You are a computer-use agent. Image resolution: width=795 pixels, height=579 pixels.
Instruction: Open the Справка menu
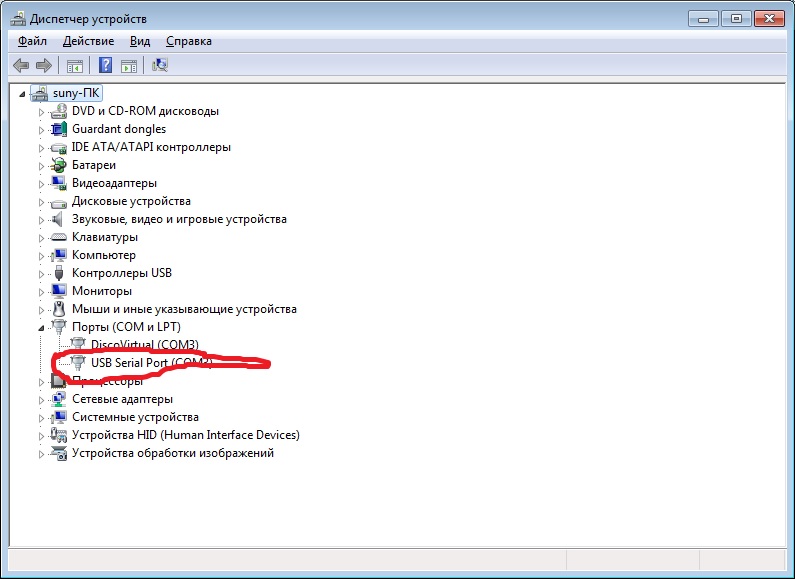click(x=188, y=41)
